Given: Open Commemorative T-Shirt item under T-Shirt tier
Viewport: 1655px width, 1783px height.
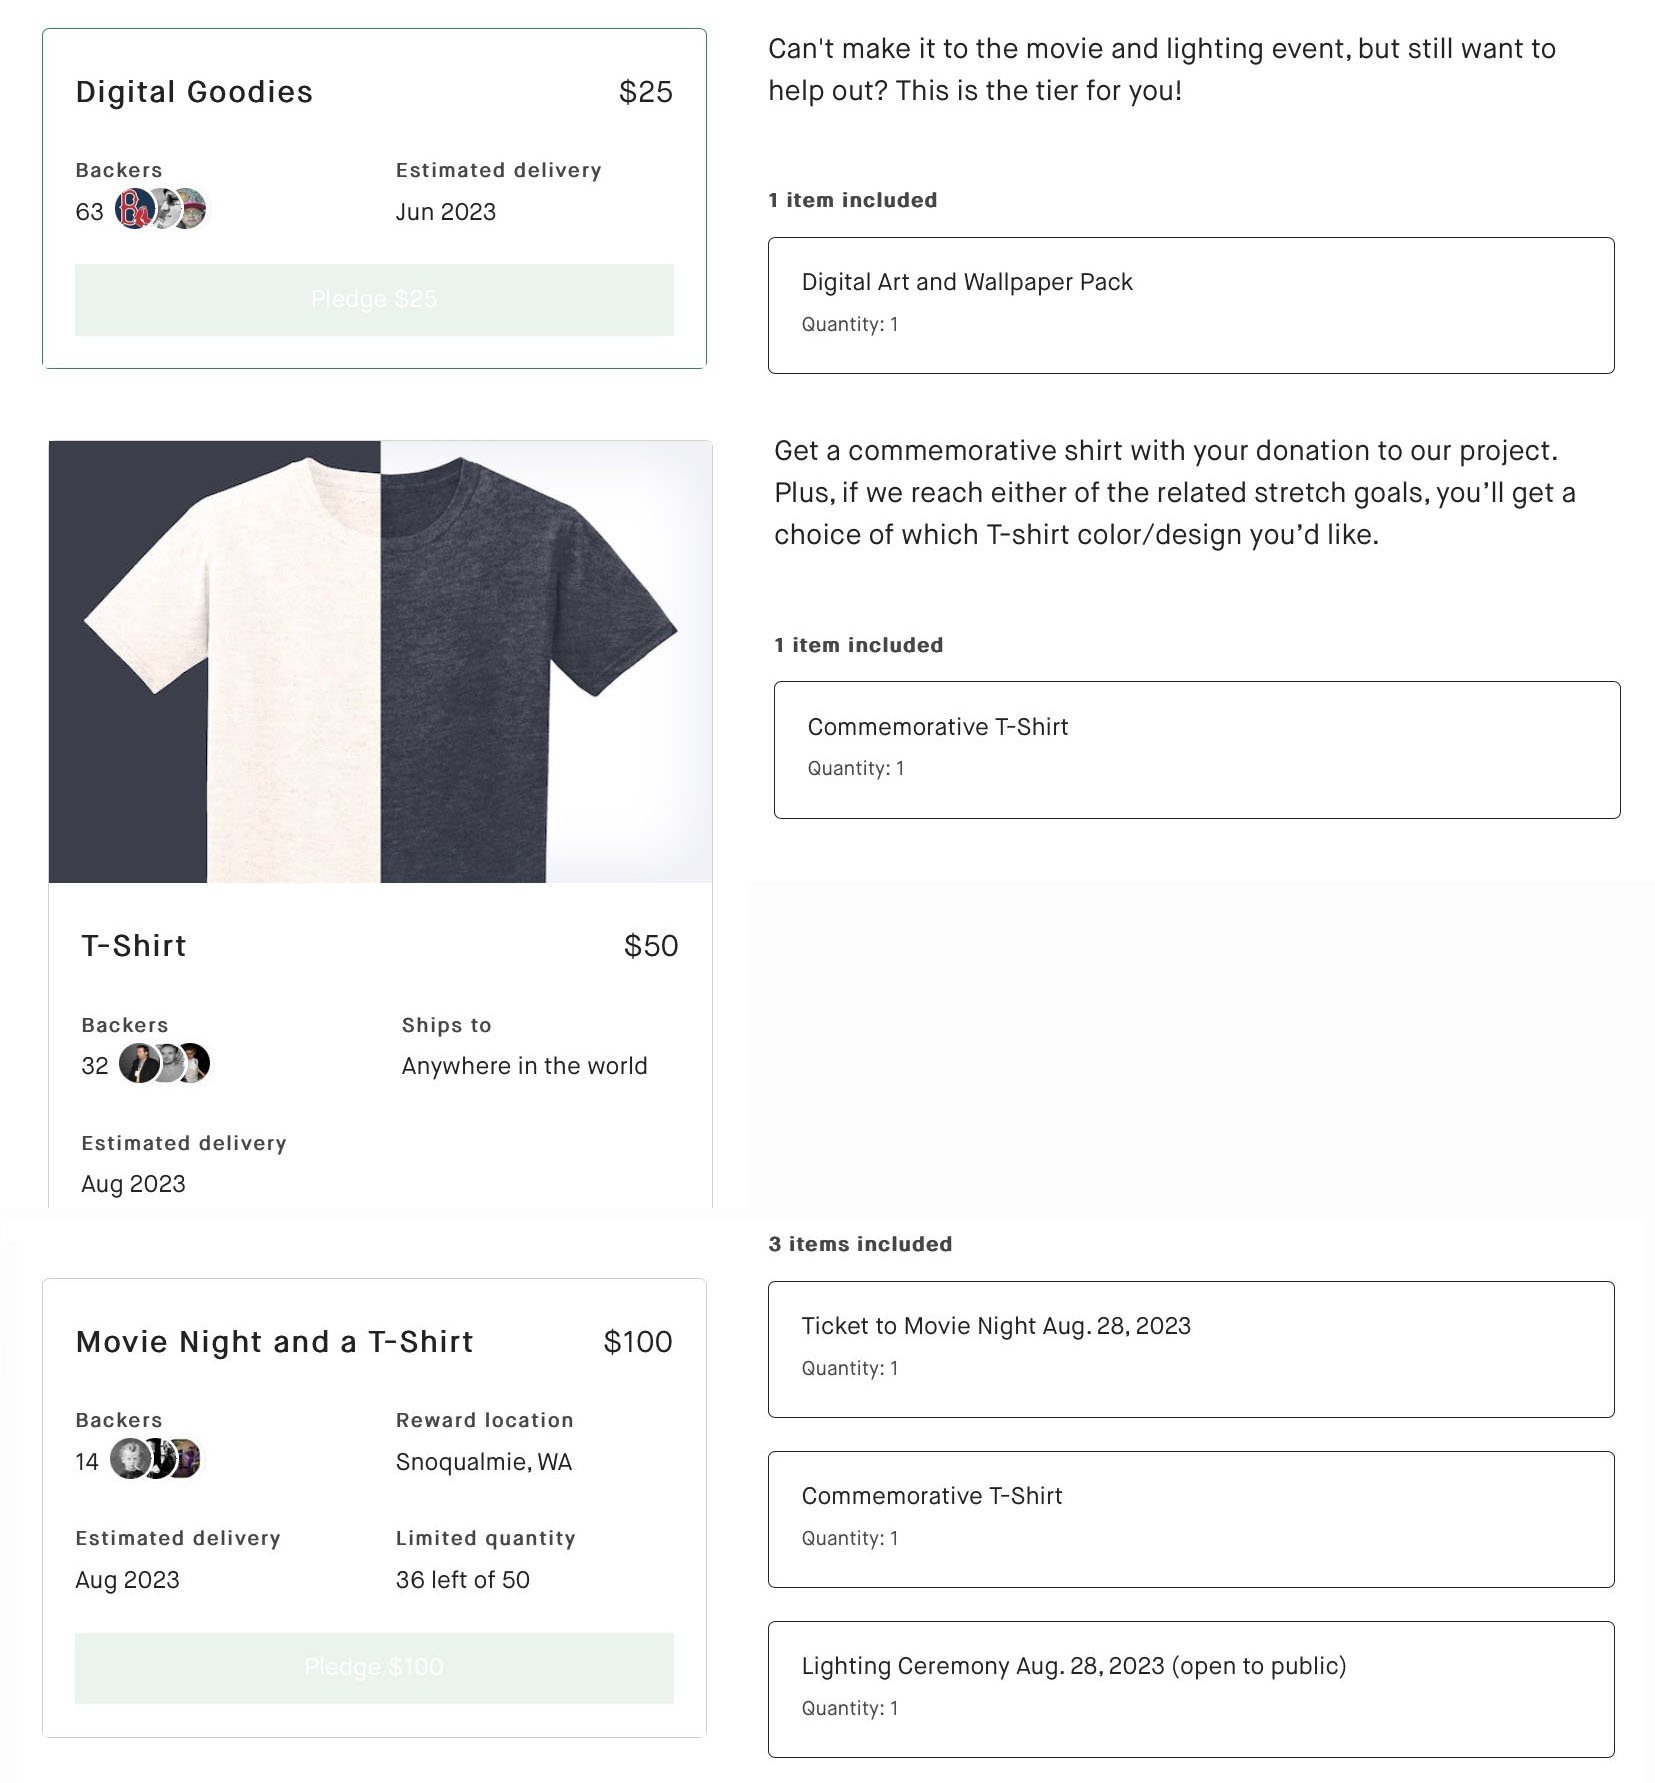Looking at the screenshot, I should (1196, 750).
